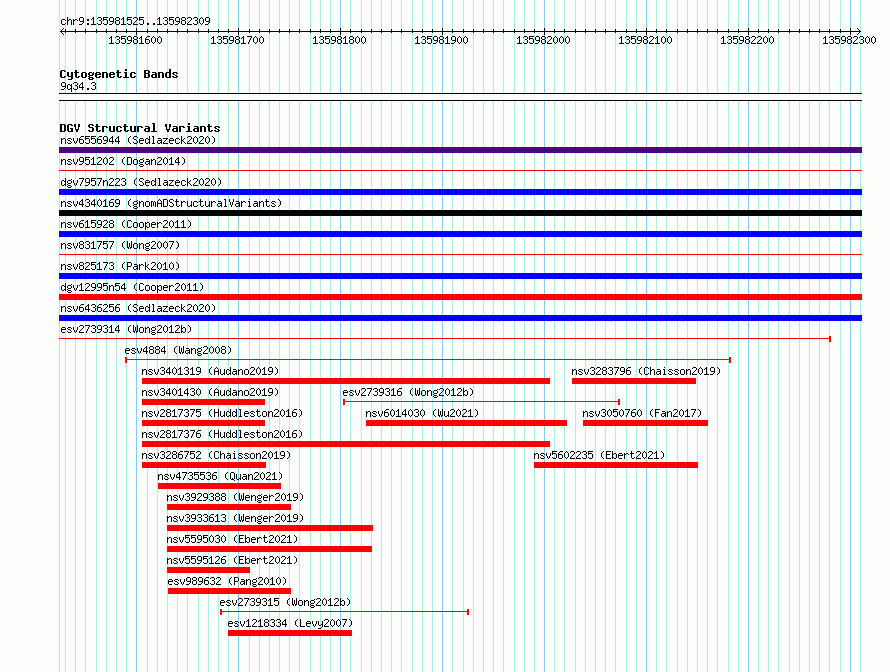Click ruler position 135981800
Image resolution: width=890 pixels, height=672 pixels.
click(339, 40)
